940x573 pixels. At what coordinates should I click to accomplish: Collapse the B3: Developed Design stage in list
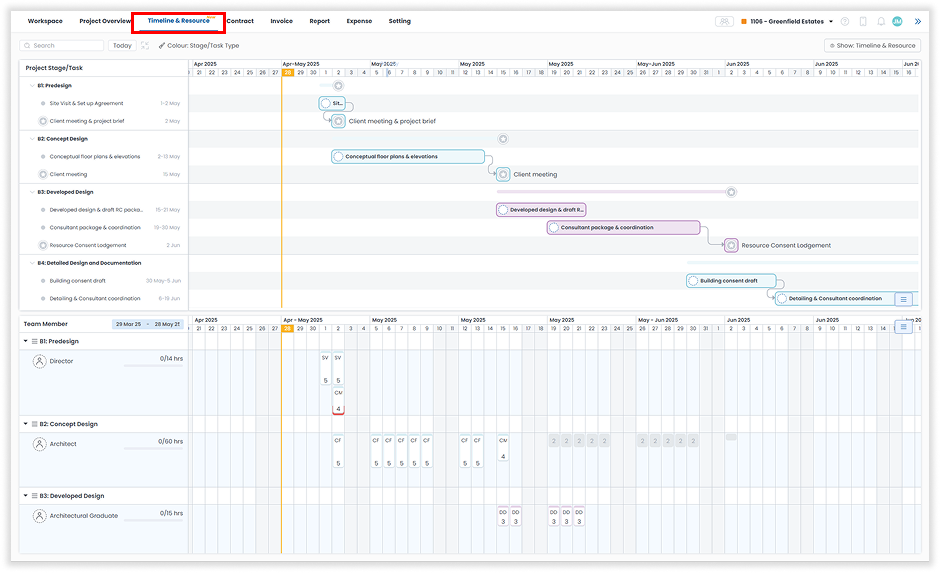click(x=32, y=192)
